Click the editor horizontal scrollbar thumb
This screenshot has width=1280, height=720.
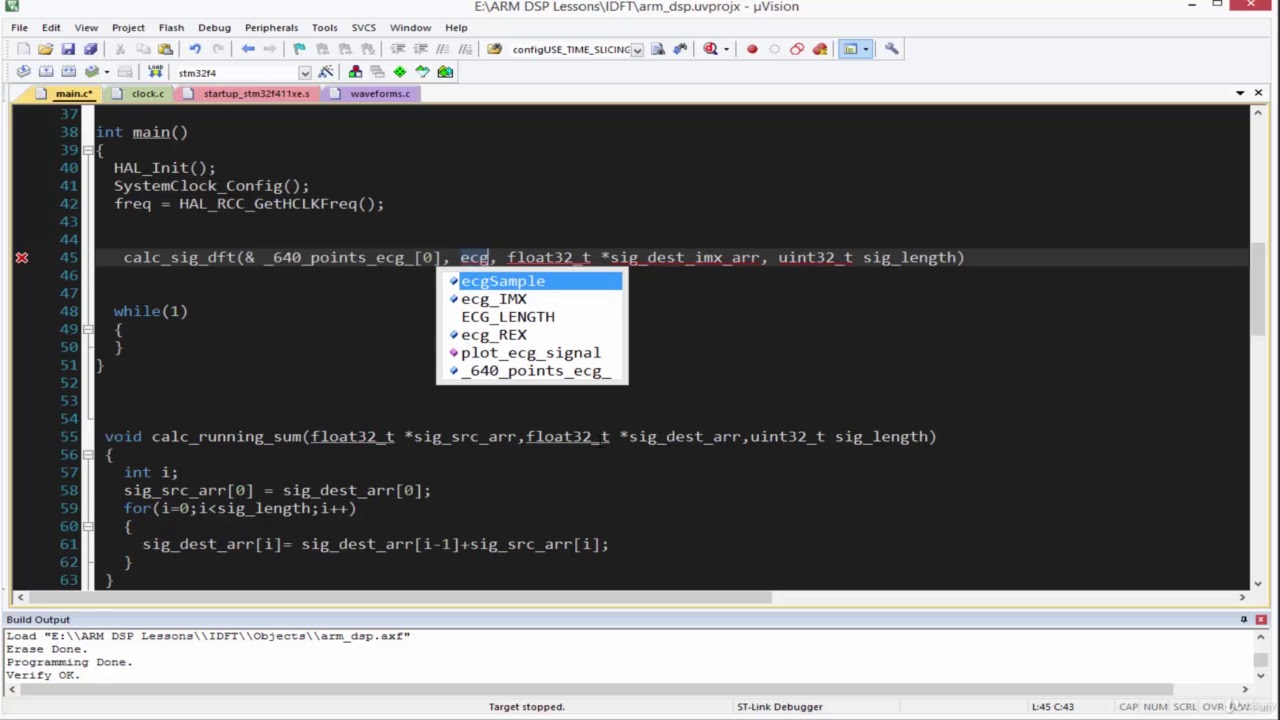(401, 597)
